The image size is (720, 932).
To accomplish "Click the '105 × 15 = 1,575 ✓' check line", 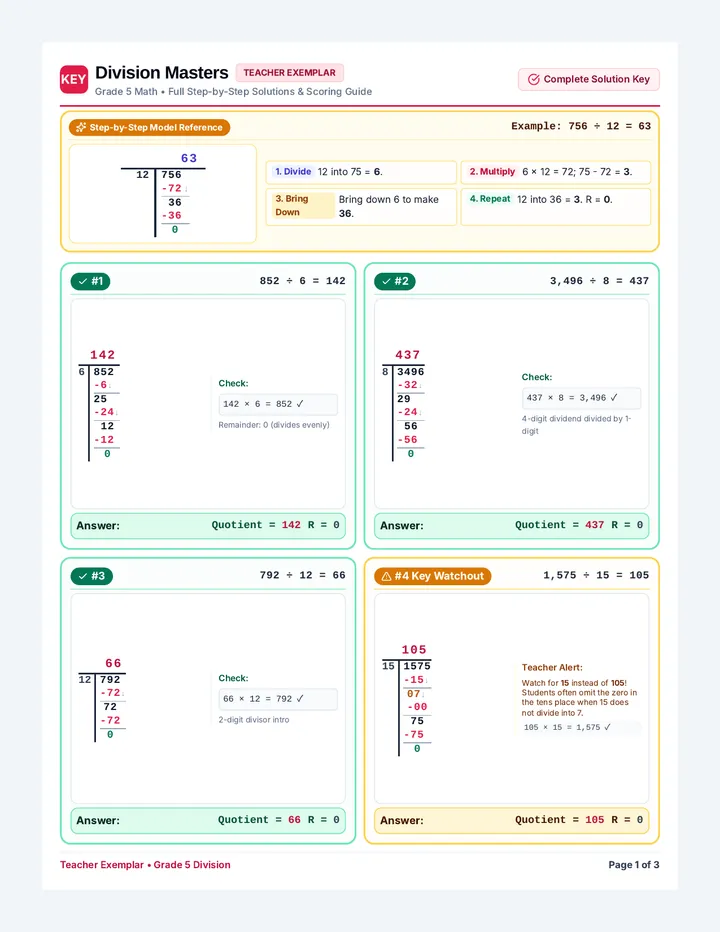I will tap(581, 727).
